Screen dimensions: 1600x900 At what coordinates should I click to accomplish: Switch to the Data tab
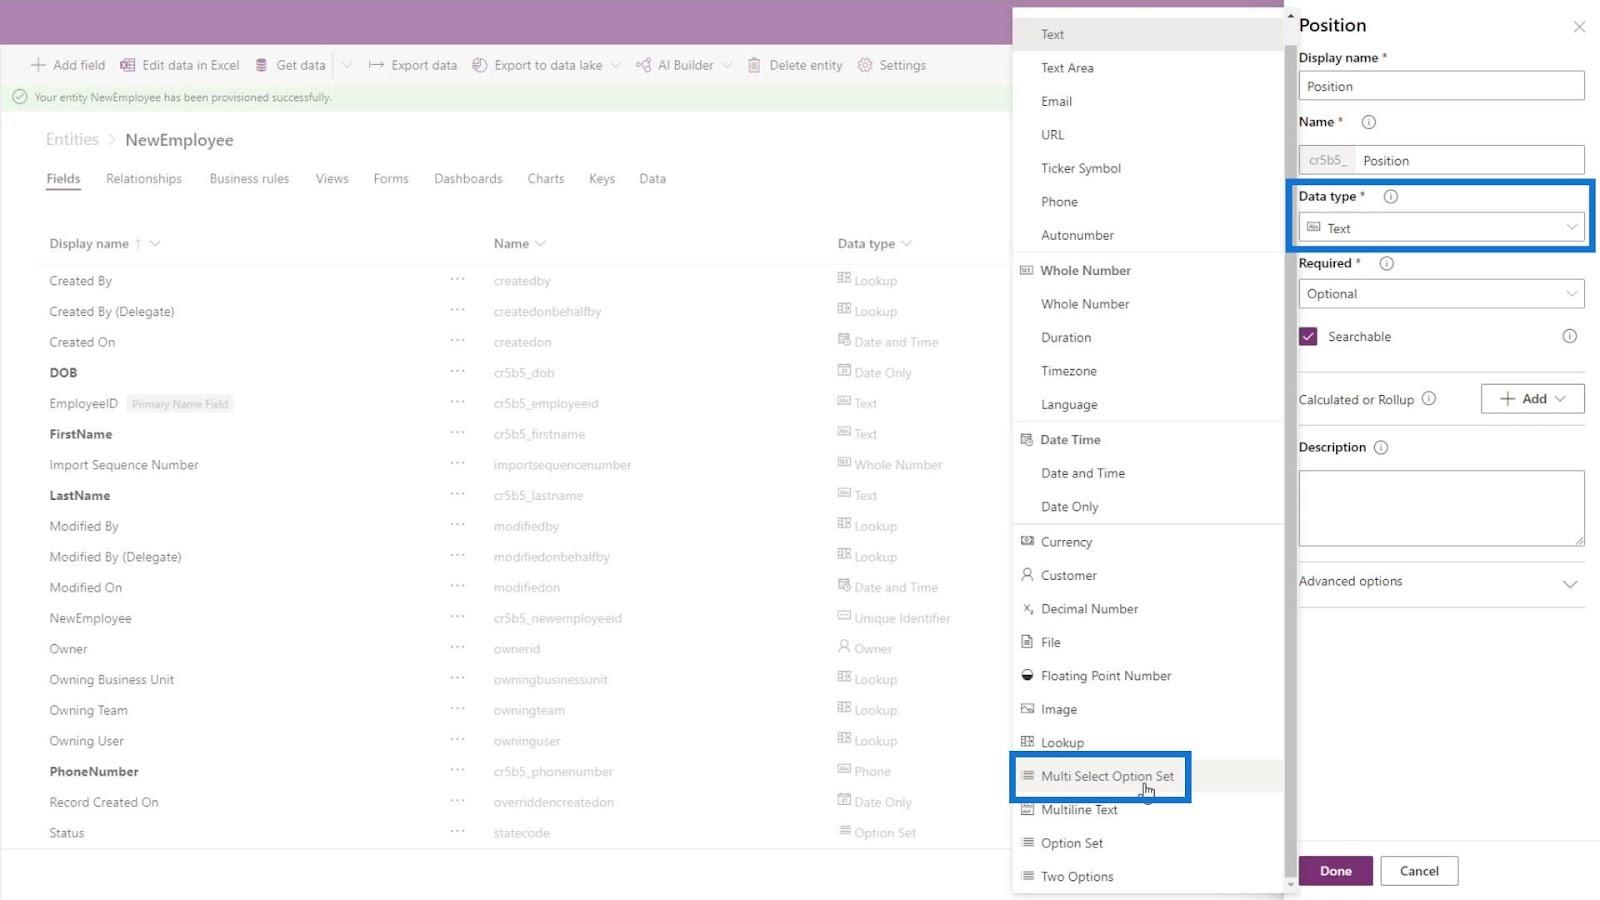pos(653,179)
